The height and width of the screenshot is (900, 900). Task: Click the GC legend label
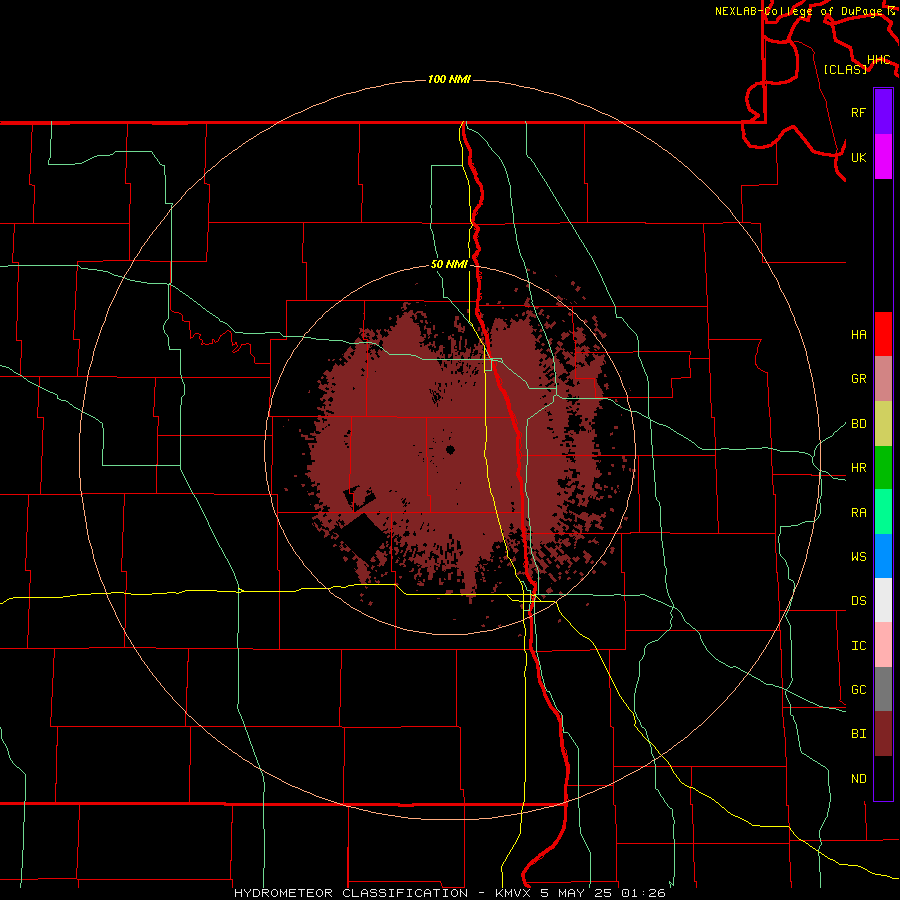pyautogui.click(x=858, y=690)
